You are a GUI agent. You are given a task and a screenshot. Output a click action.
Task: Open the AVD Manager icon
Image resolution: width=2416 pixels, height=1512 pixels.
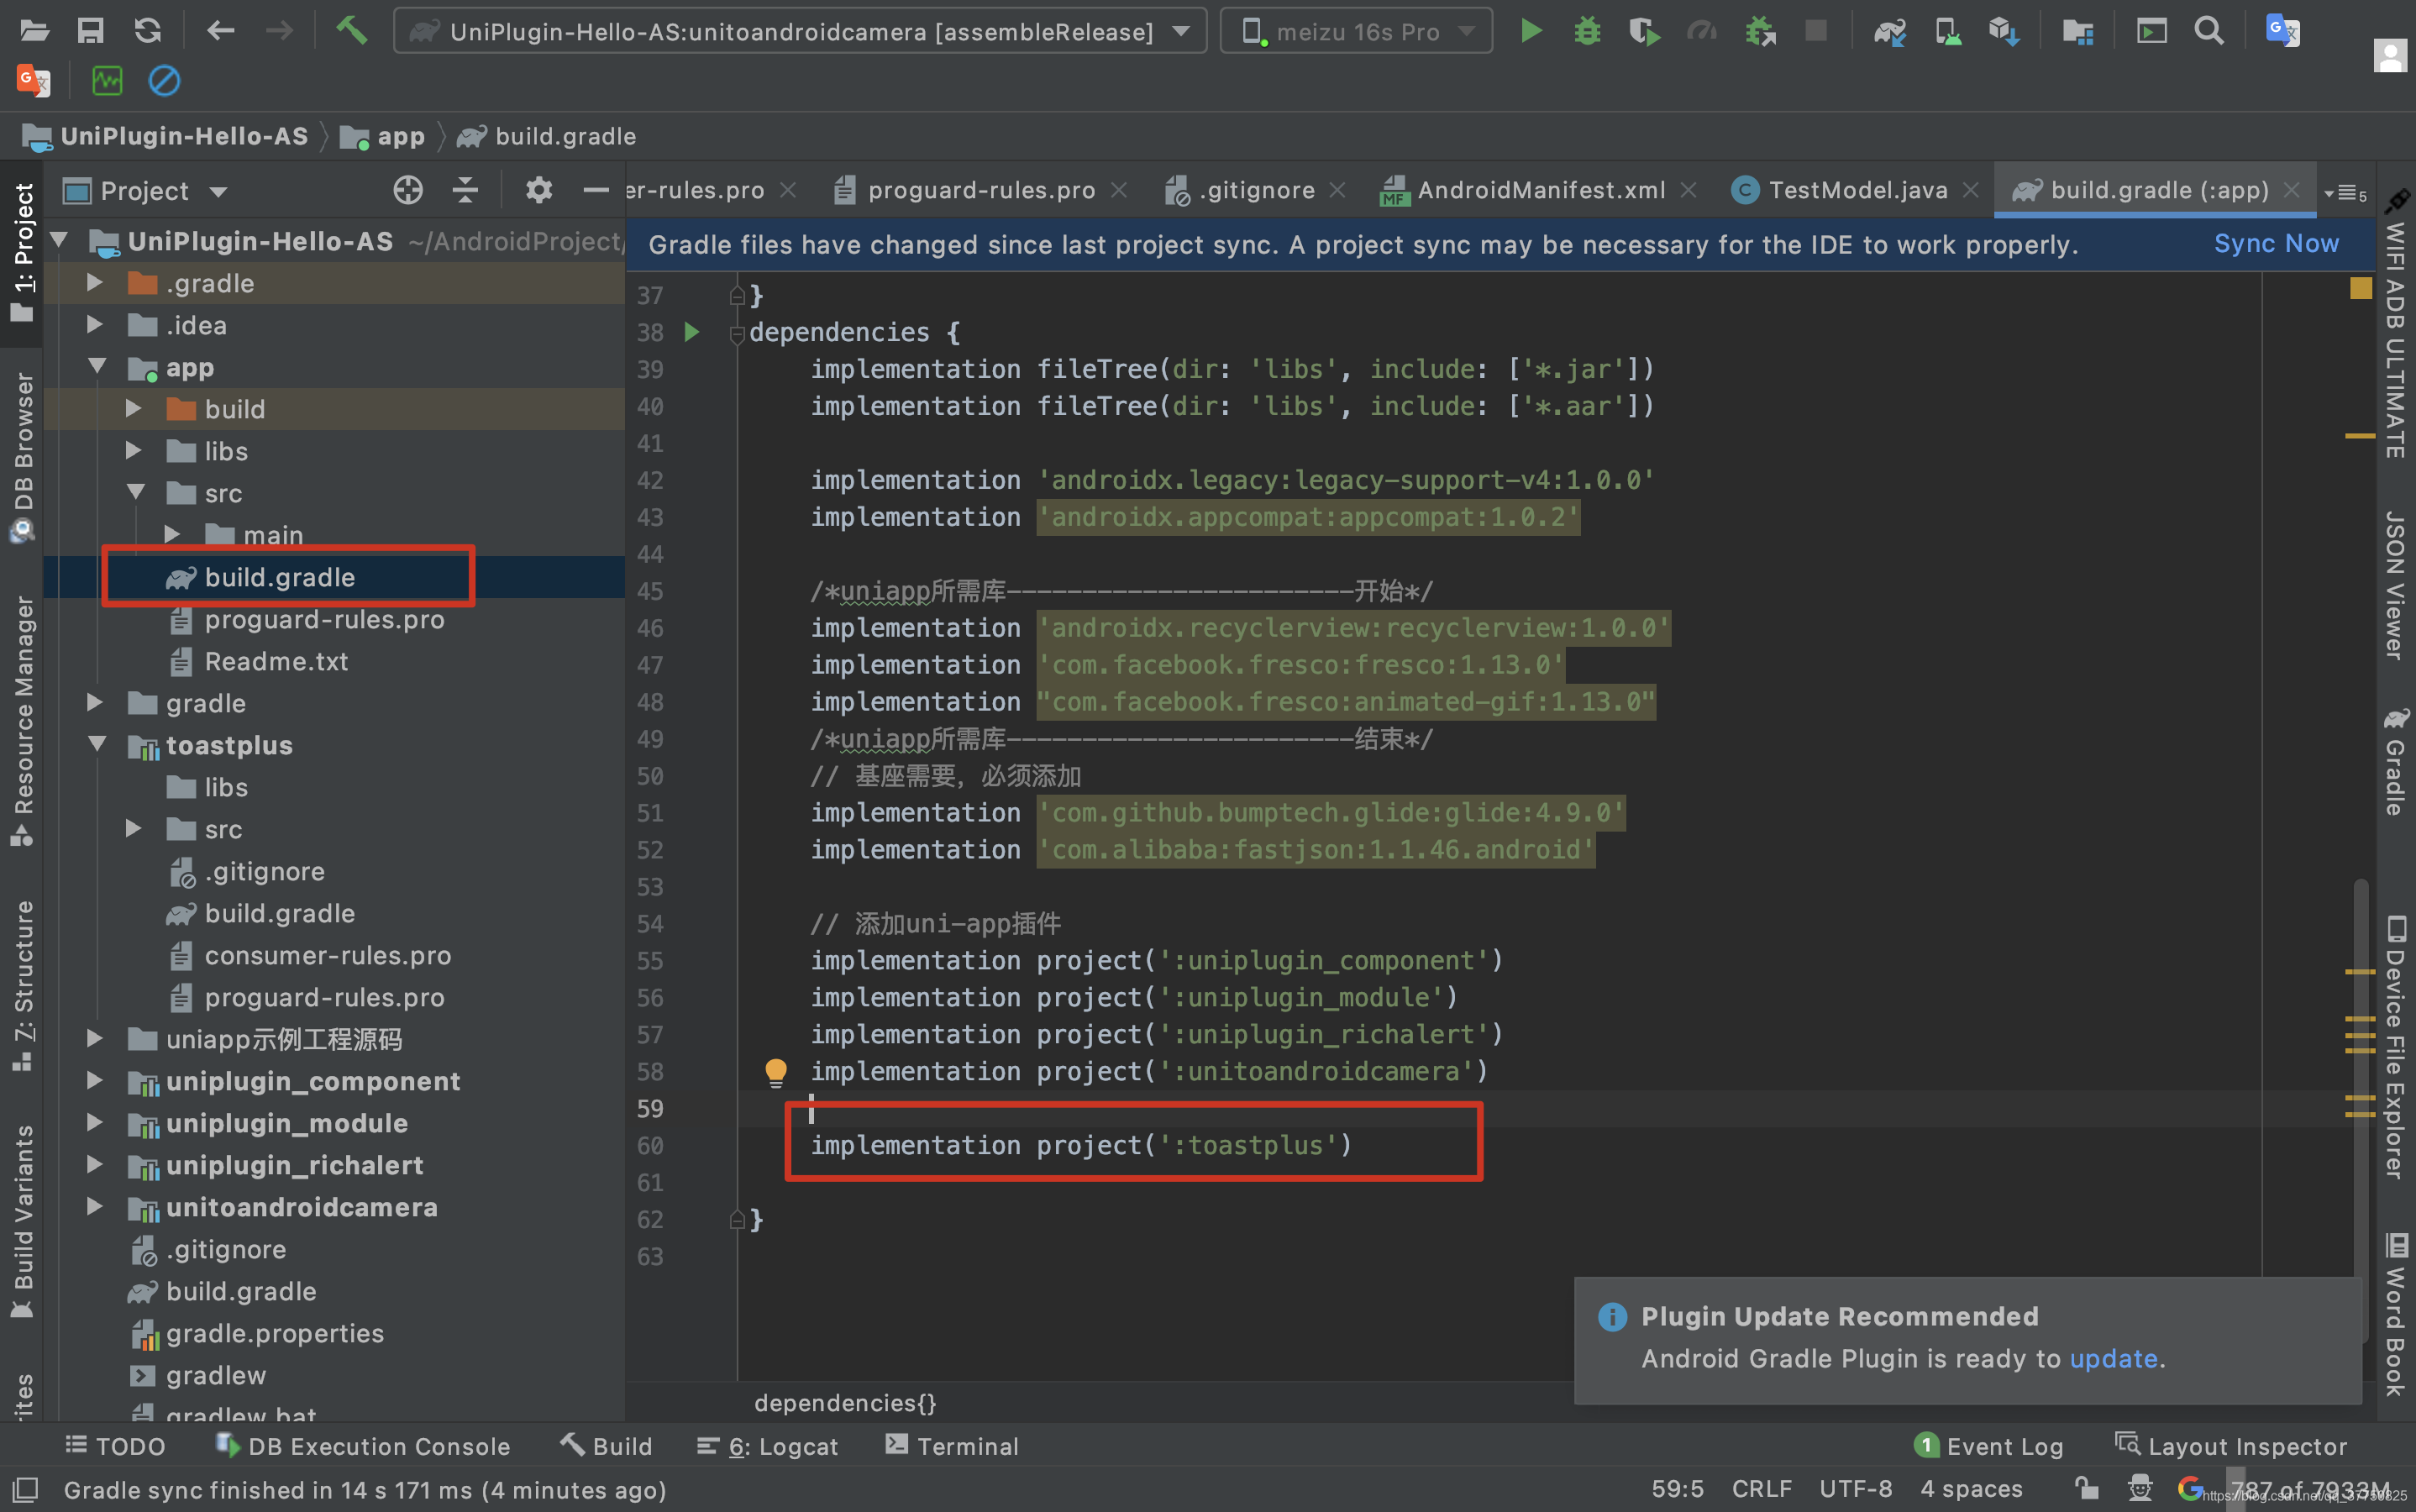1947,31
